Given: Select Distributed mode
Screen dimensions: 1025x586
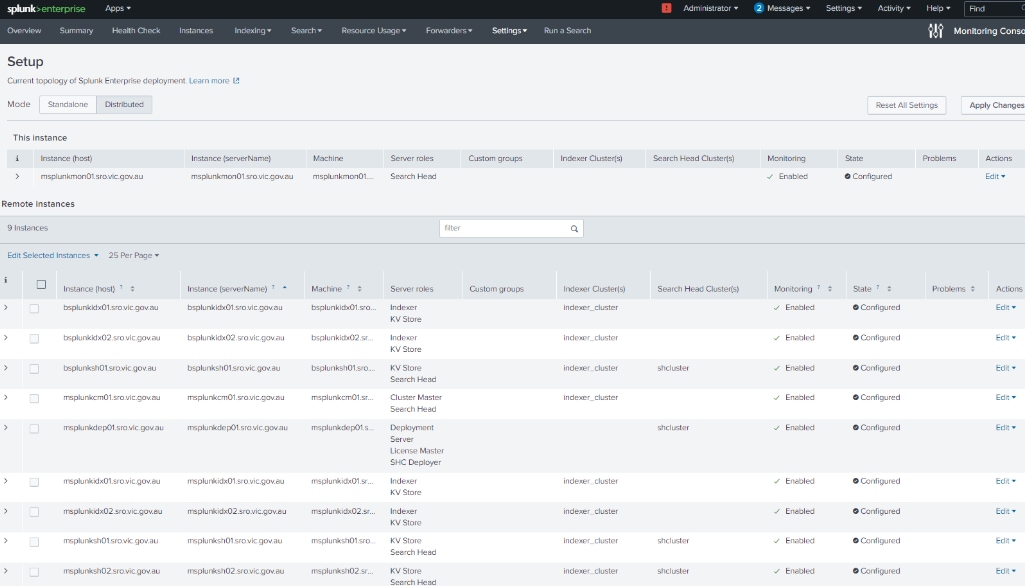Looking at the screenshot, I should [x=124, y=105].
